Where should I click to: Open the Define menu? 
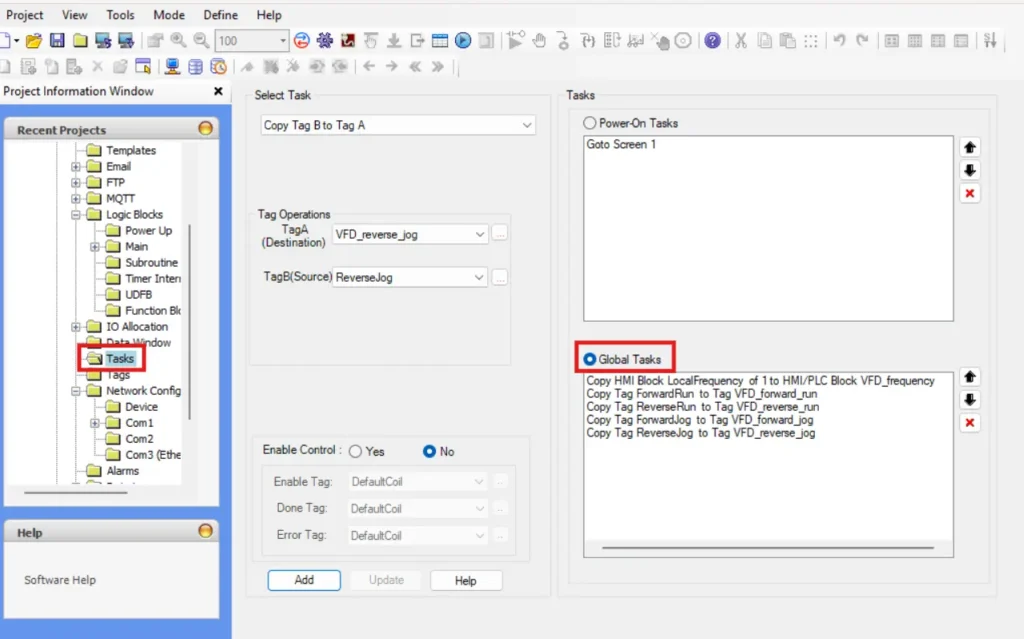[220, 14]
